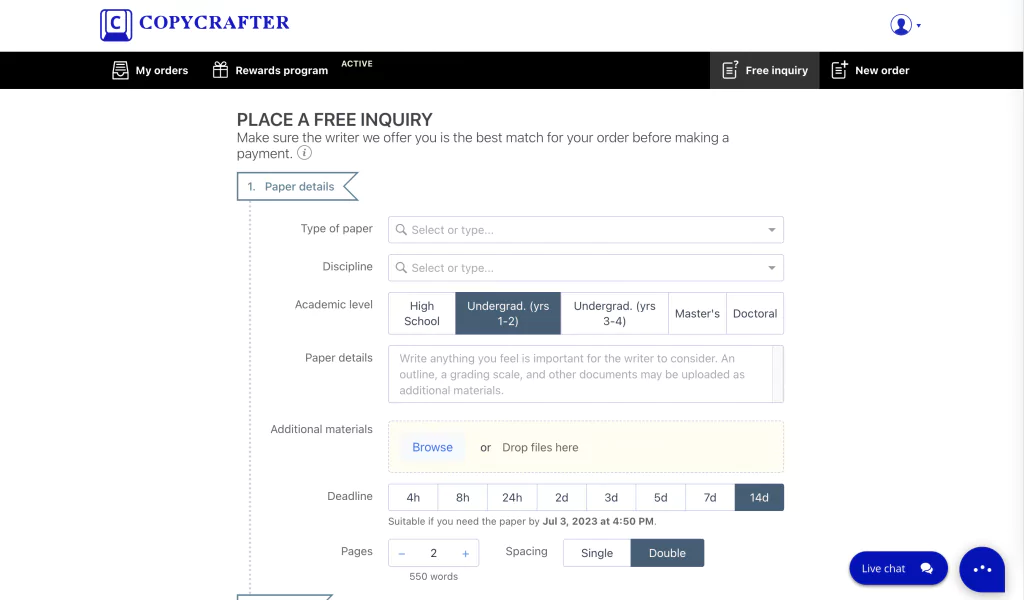1024x600 pixels.
Task: Click the Free inquiry document icon
Action: click(x=730, y=70)
